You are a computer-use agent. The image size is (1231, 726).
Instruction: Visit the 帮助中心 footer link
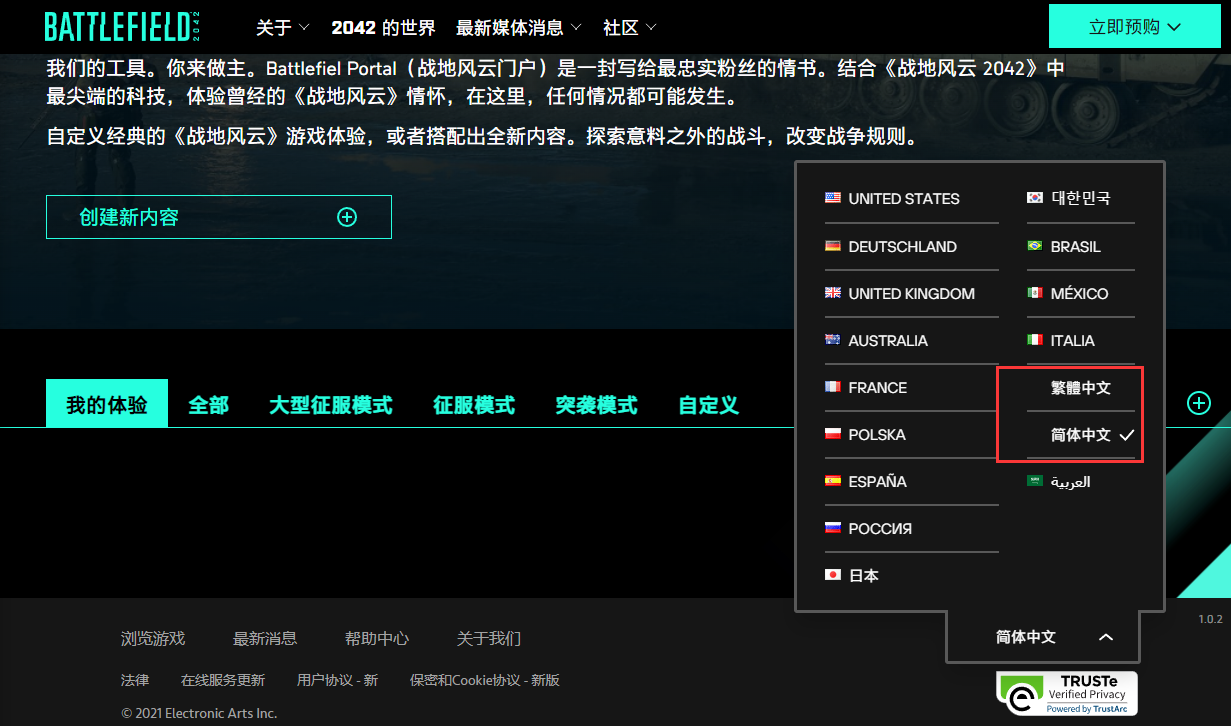click(x=377, y=638)
